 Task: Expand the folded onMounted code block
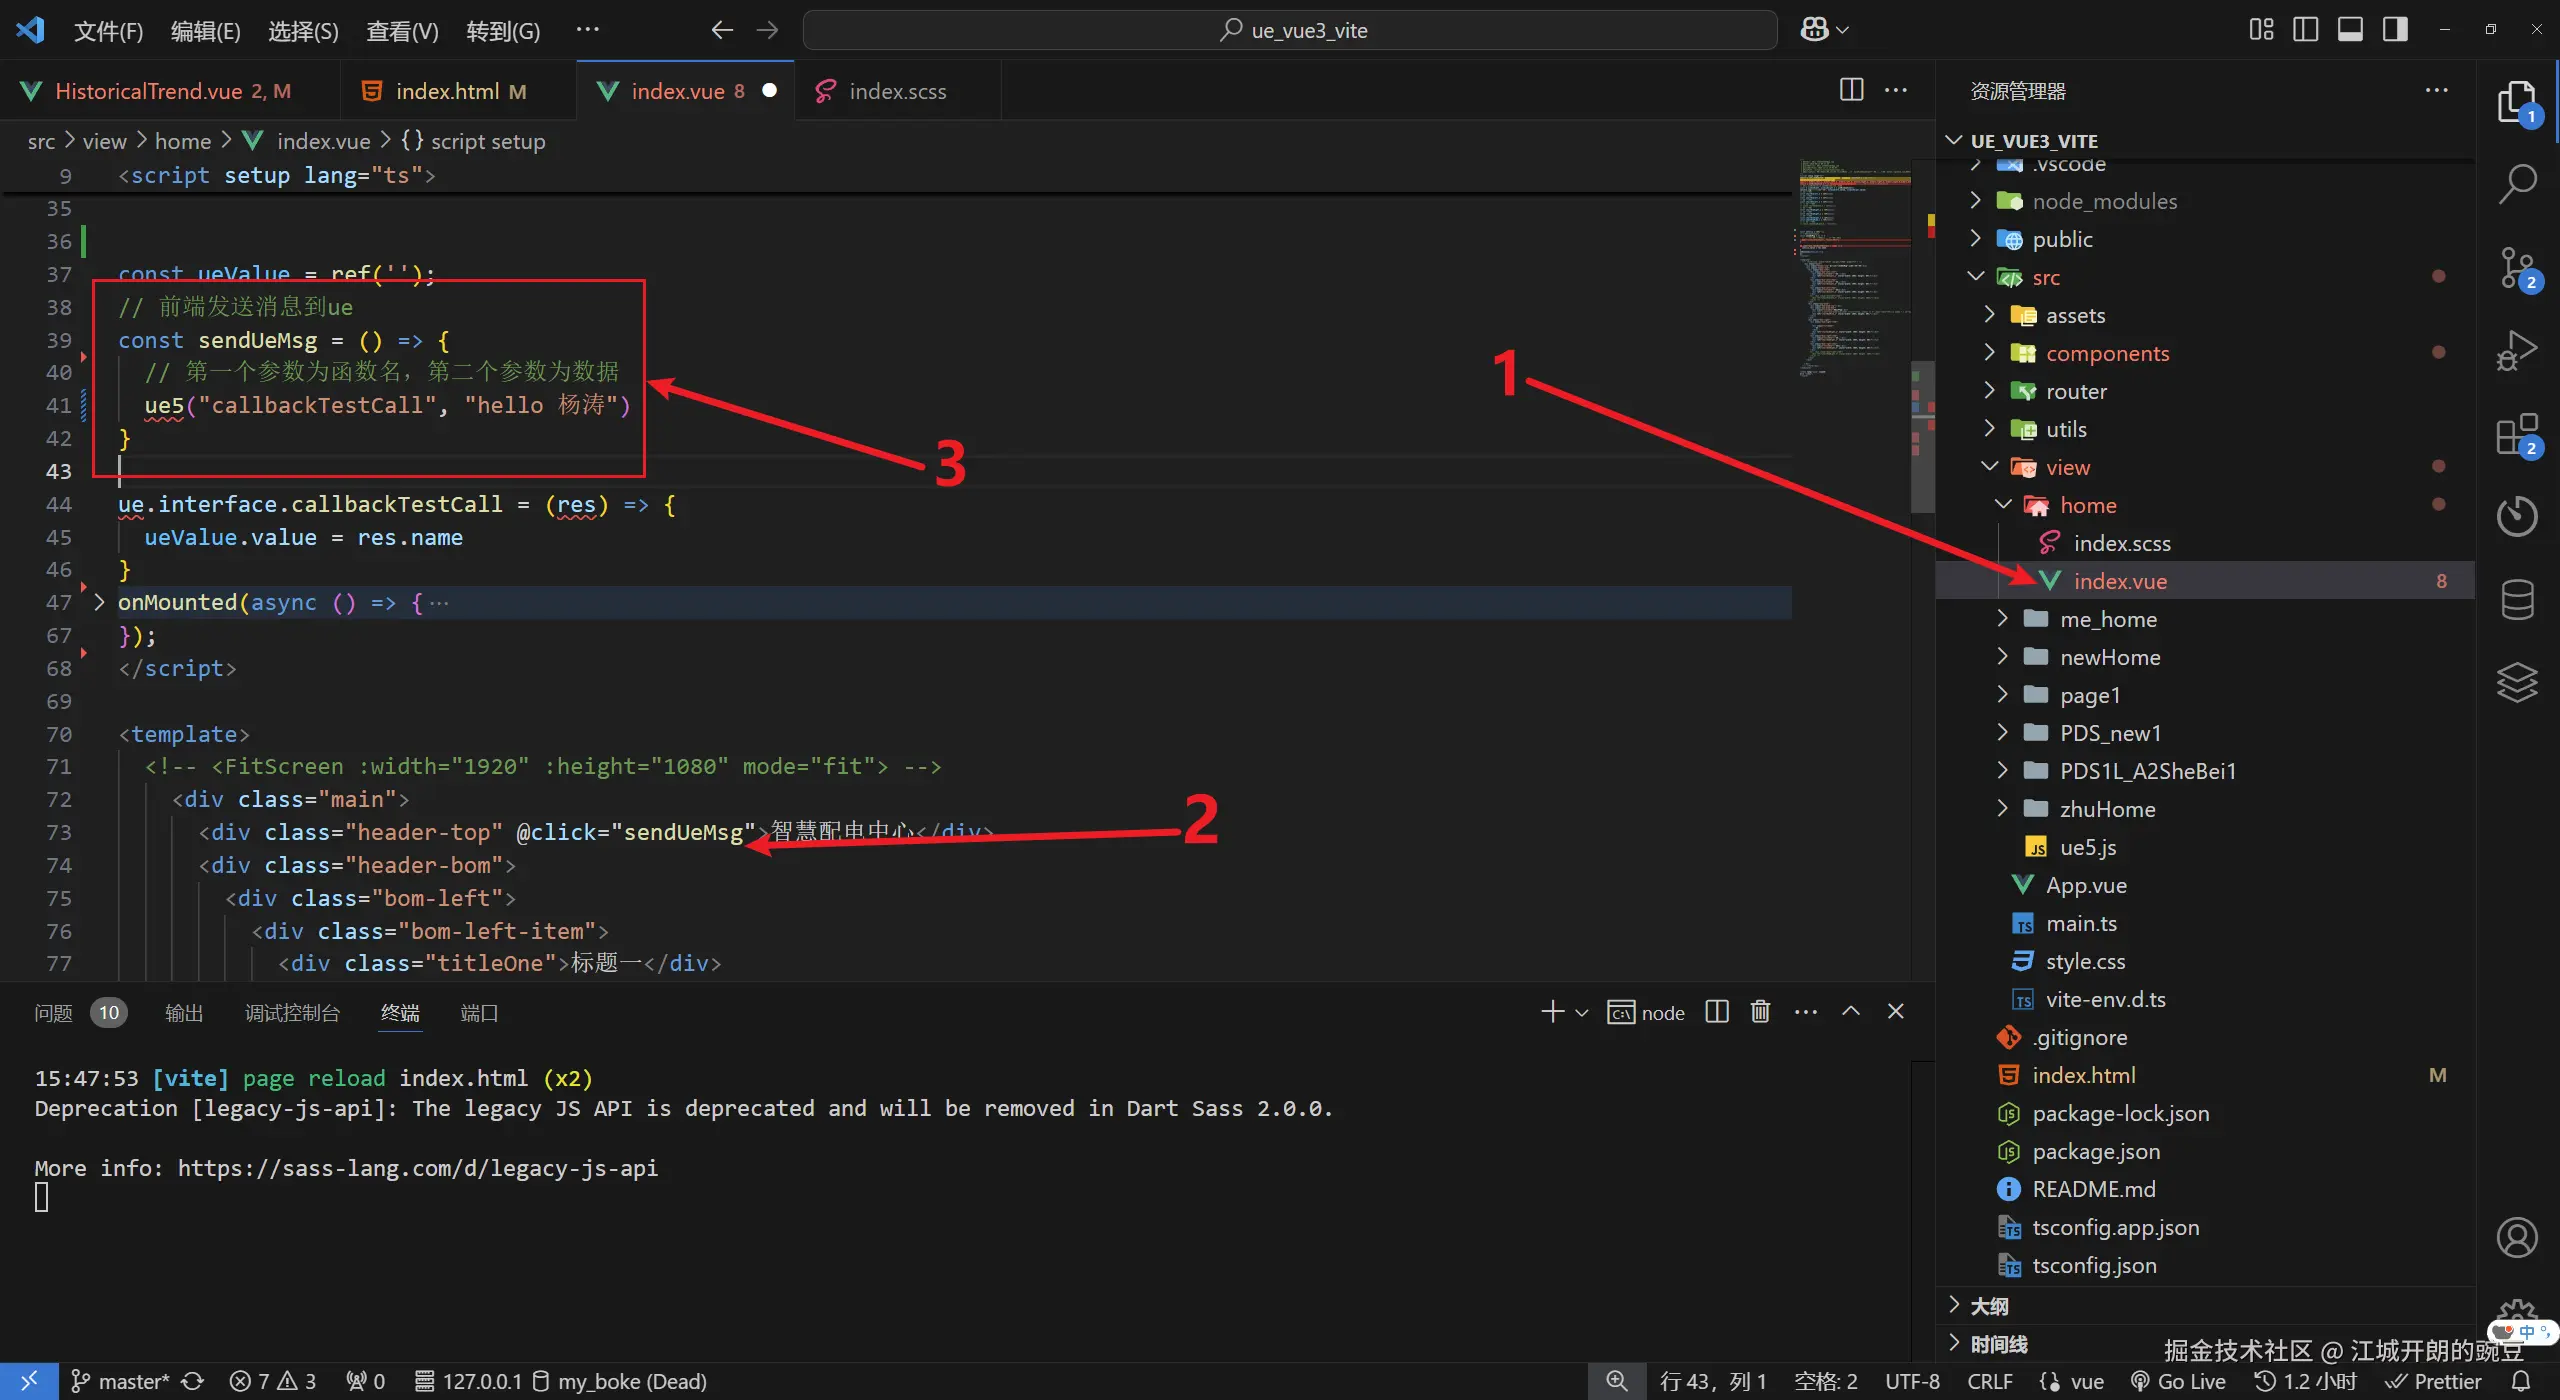[99, 602]
